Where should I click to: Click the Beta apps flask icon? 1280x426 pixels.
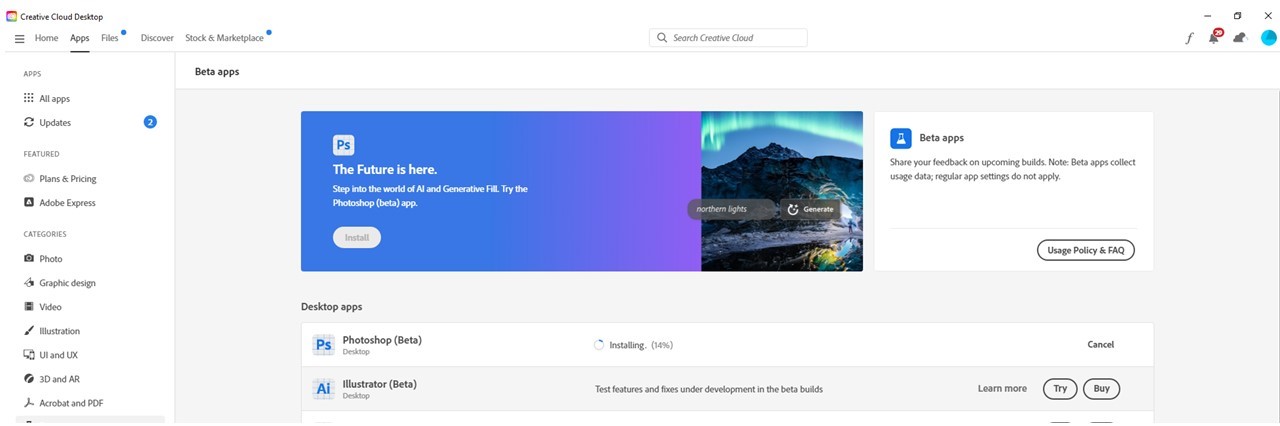point(901,138)
